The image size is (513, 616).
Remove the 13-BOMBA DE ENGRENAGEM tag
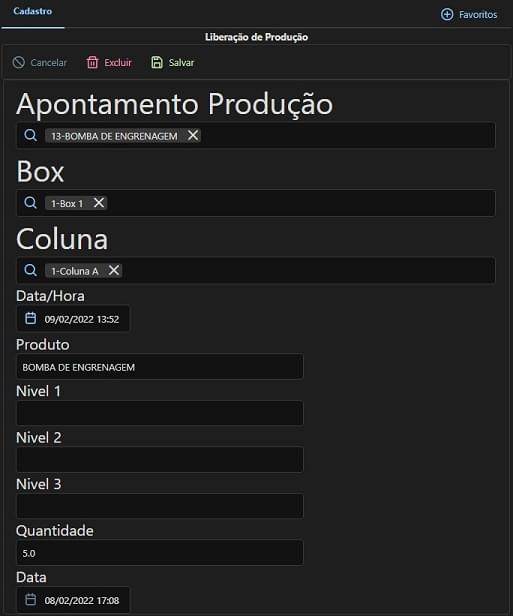tap(193, 135)
